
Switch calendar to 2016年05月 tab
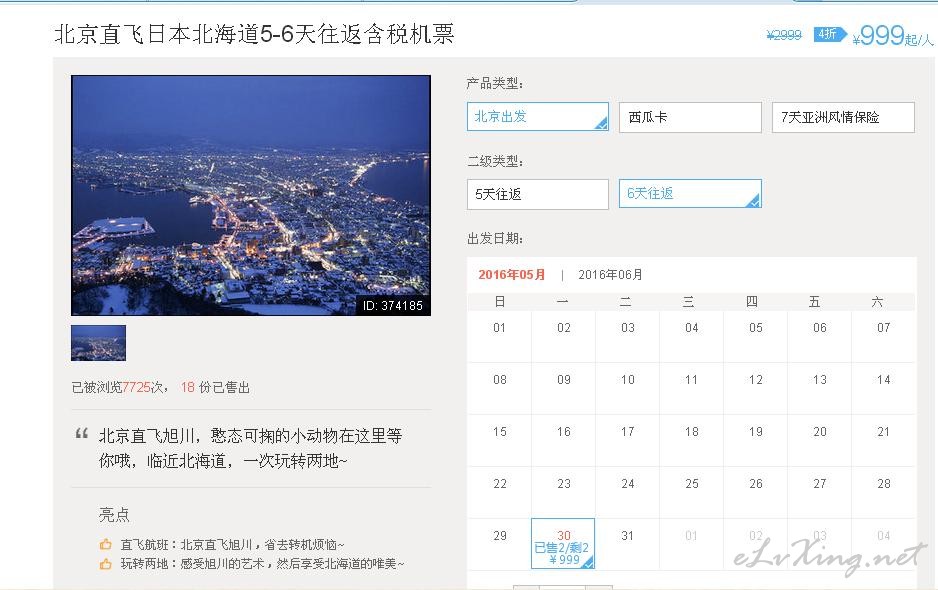[512, 275]
